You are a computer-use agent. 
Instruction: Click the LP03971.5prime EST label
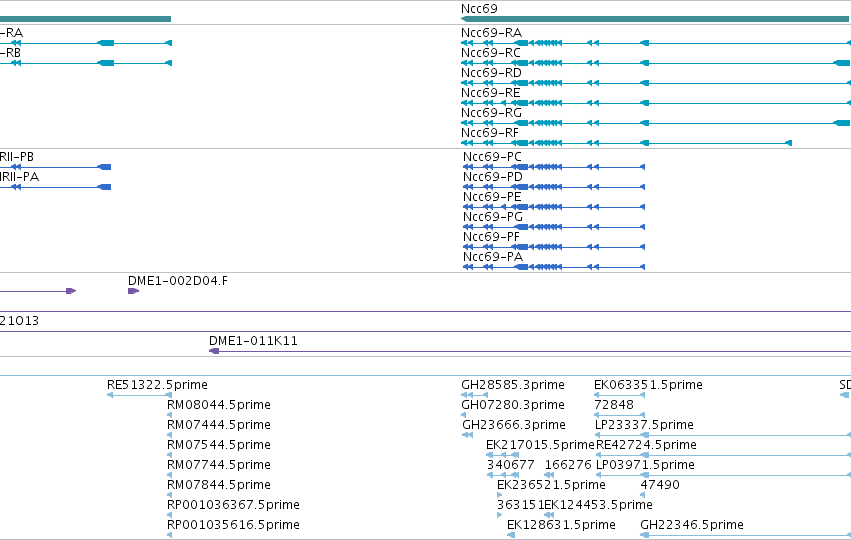645,466
